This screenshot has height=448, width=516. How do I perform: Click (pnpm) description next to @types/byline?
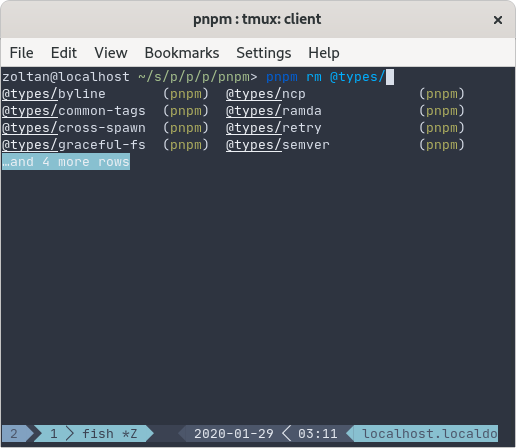pyautogui.click(x=186, y=94)
